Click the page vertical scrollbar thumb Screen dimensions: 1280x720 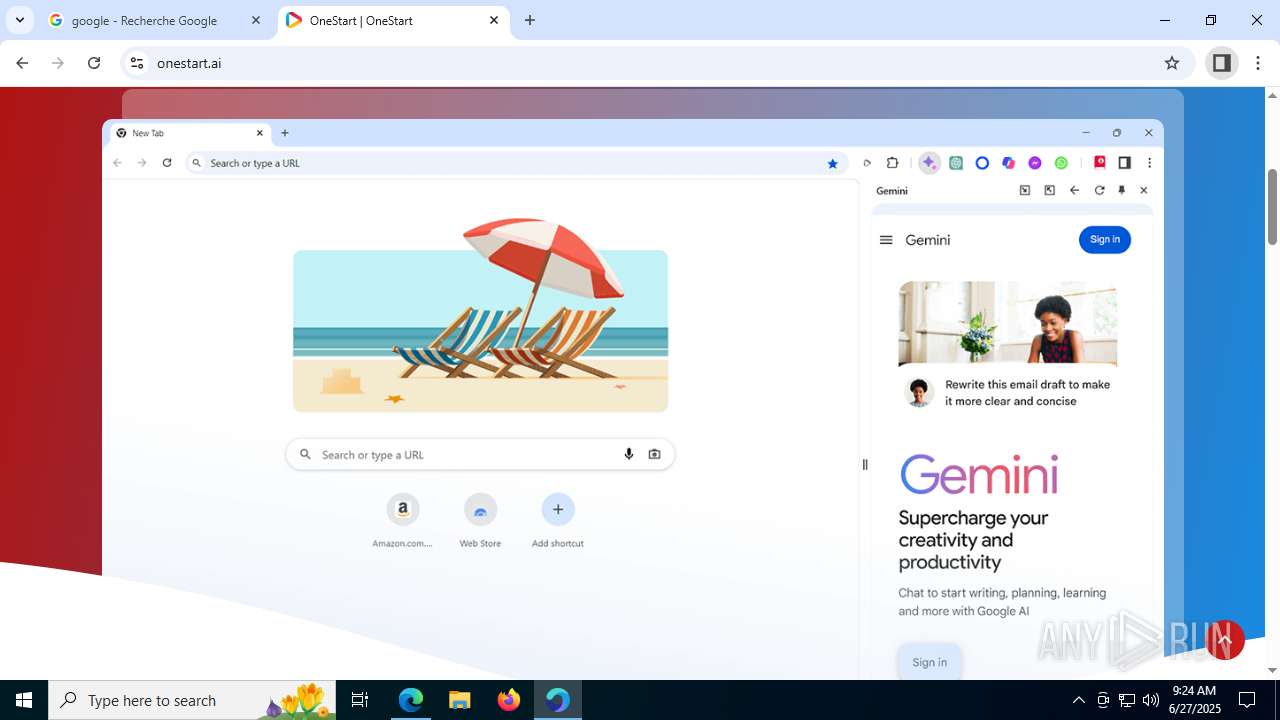click(x=1272, y=207)
